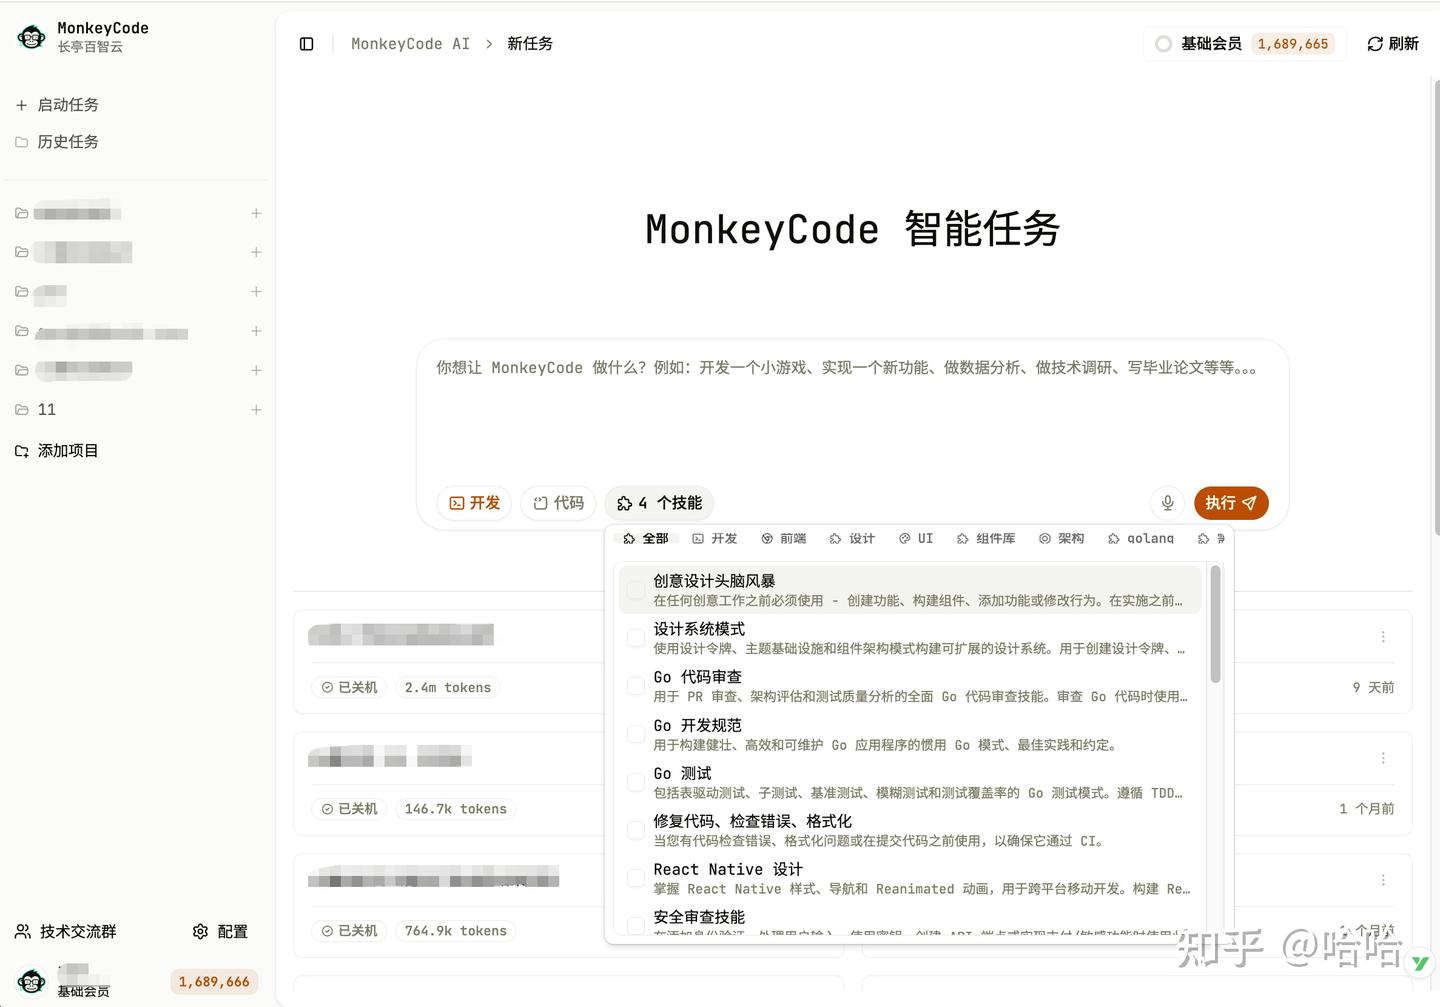Click the refresh 刷新 button

click(x=1393, y=44)
